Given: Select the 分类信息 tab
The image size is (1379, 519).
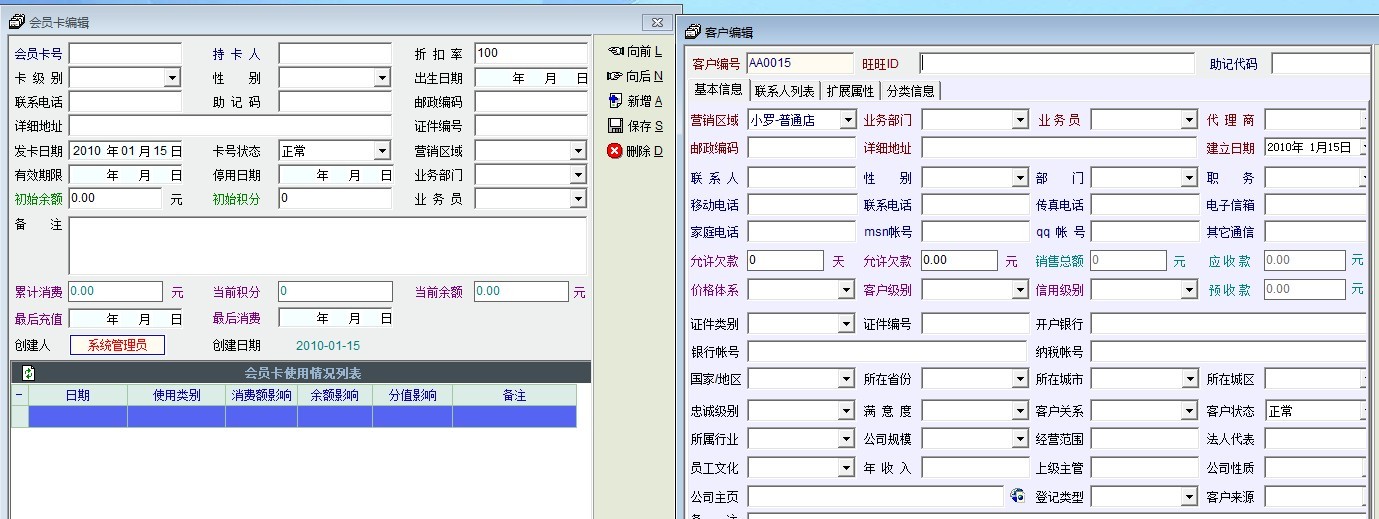Looking at the screenshot, I should pyautogui.click(x=910, y=91).
